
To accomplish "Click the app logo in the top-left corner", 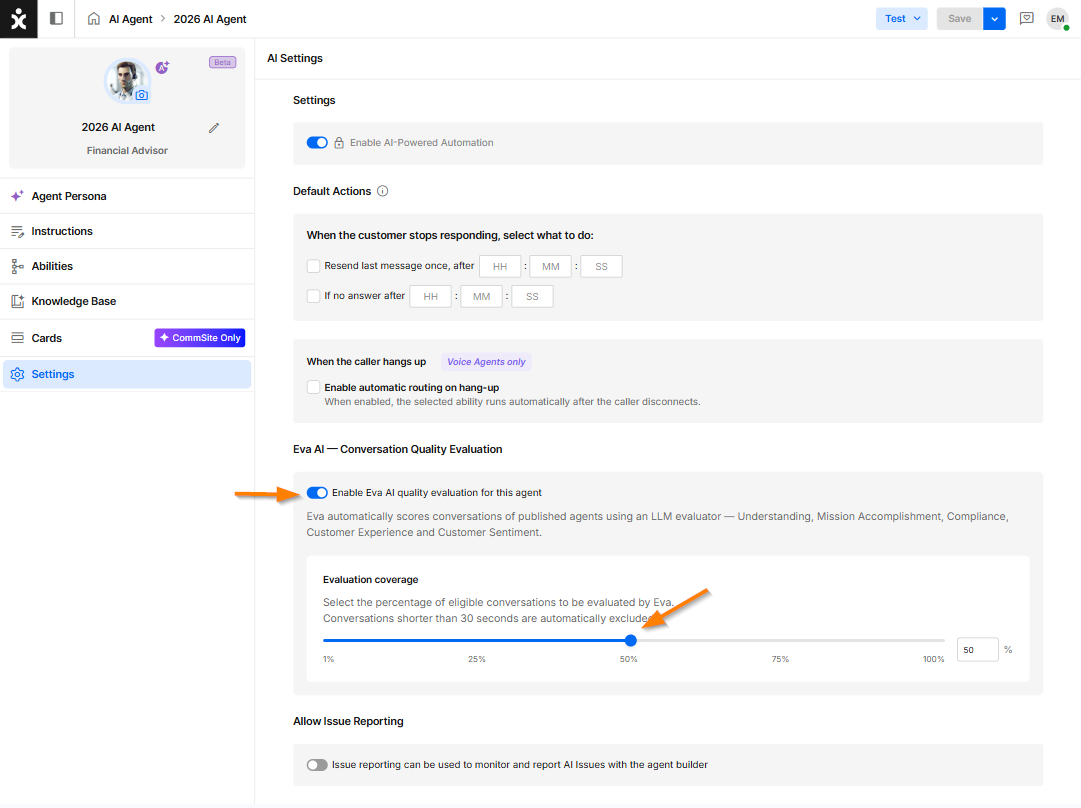I will [19, 19].
